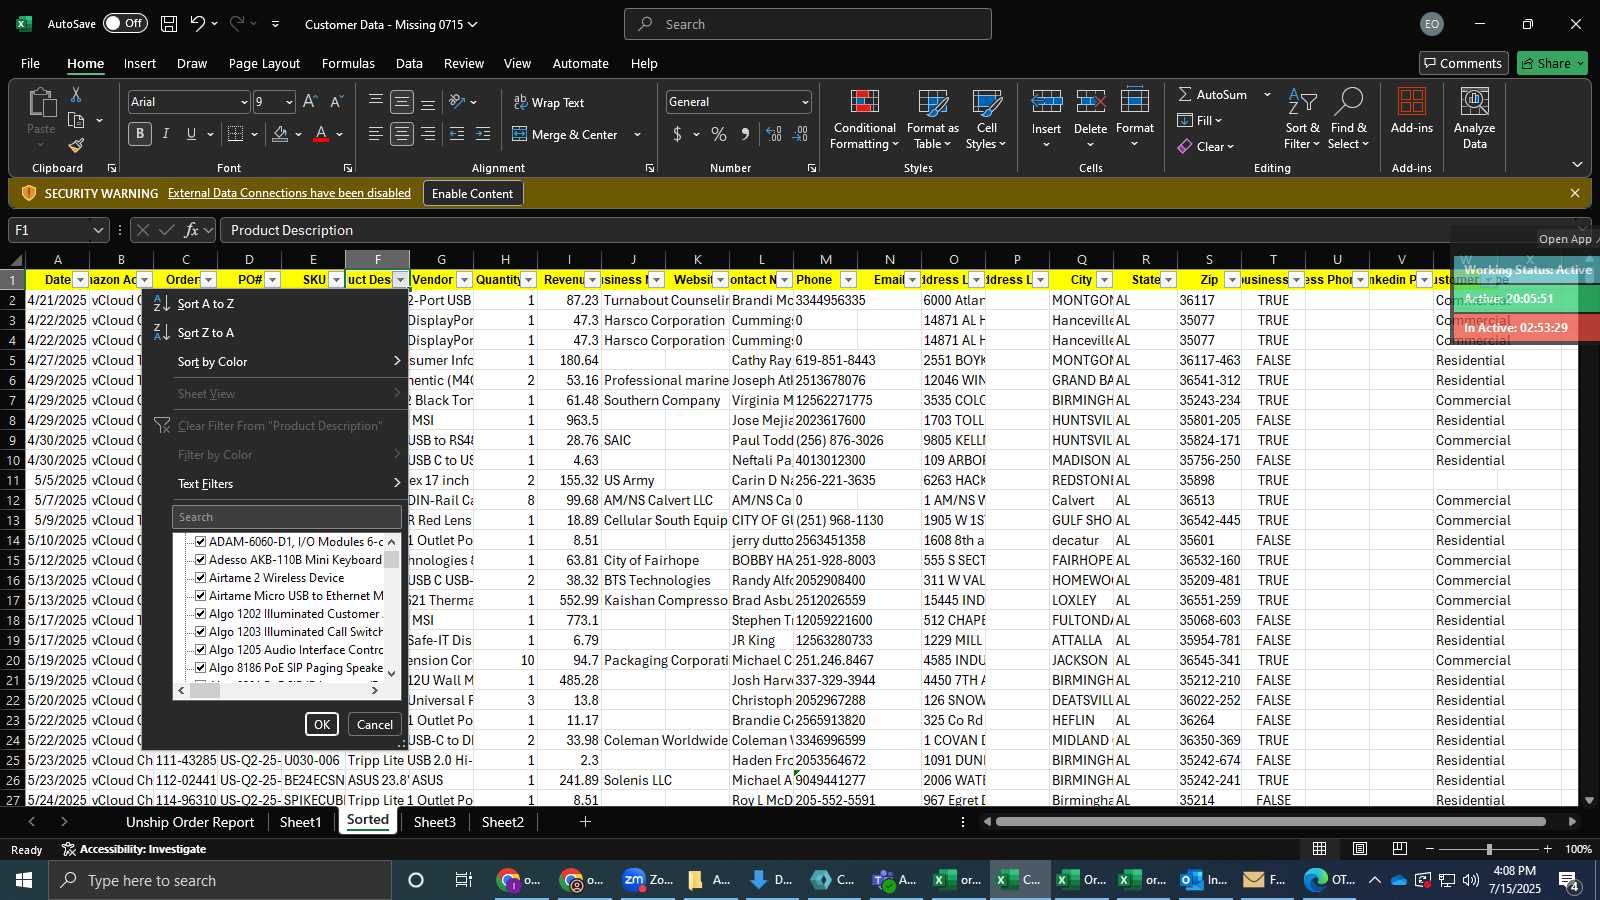Screen dimensions: 1600x900
Task: Open the font name dropdown showing Arial
Action: [x=243, y=102]
